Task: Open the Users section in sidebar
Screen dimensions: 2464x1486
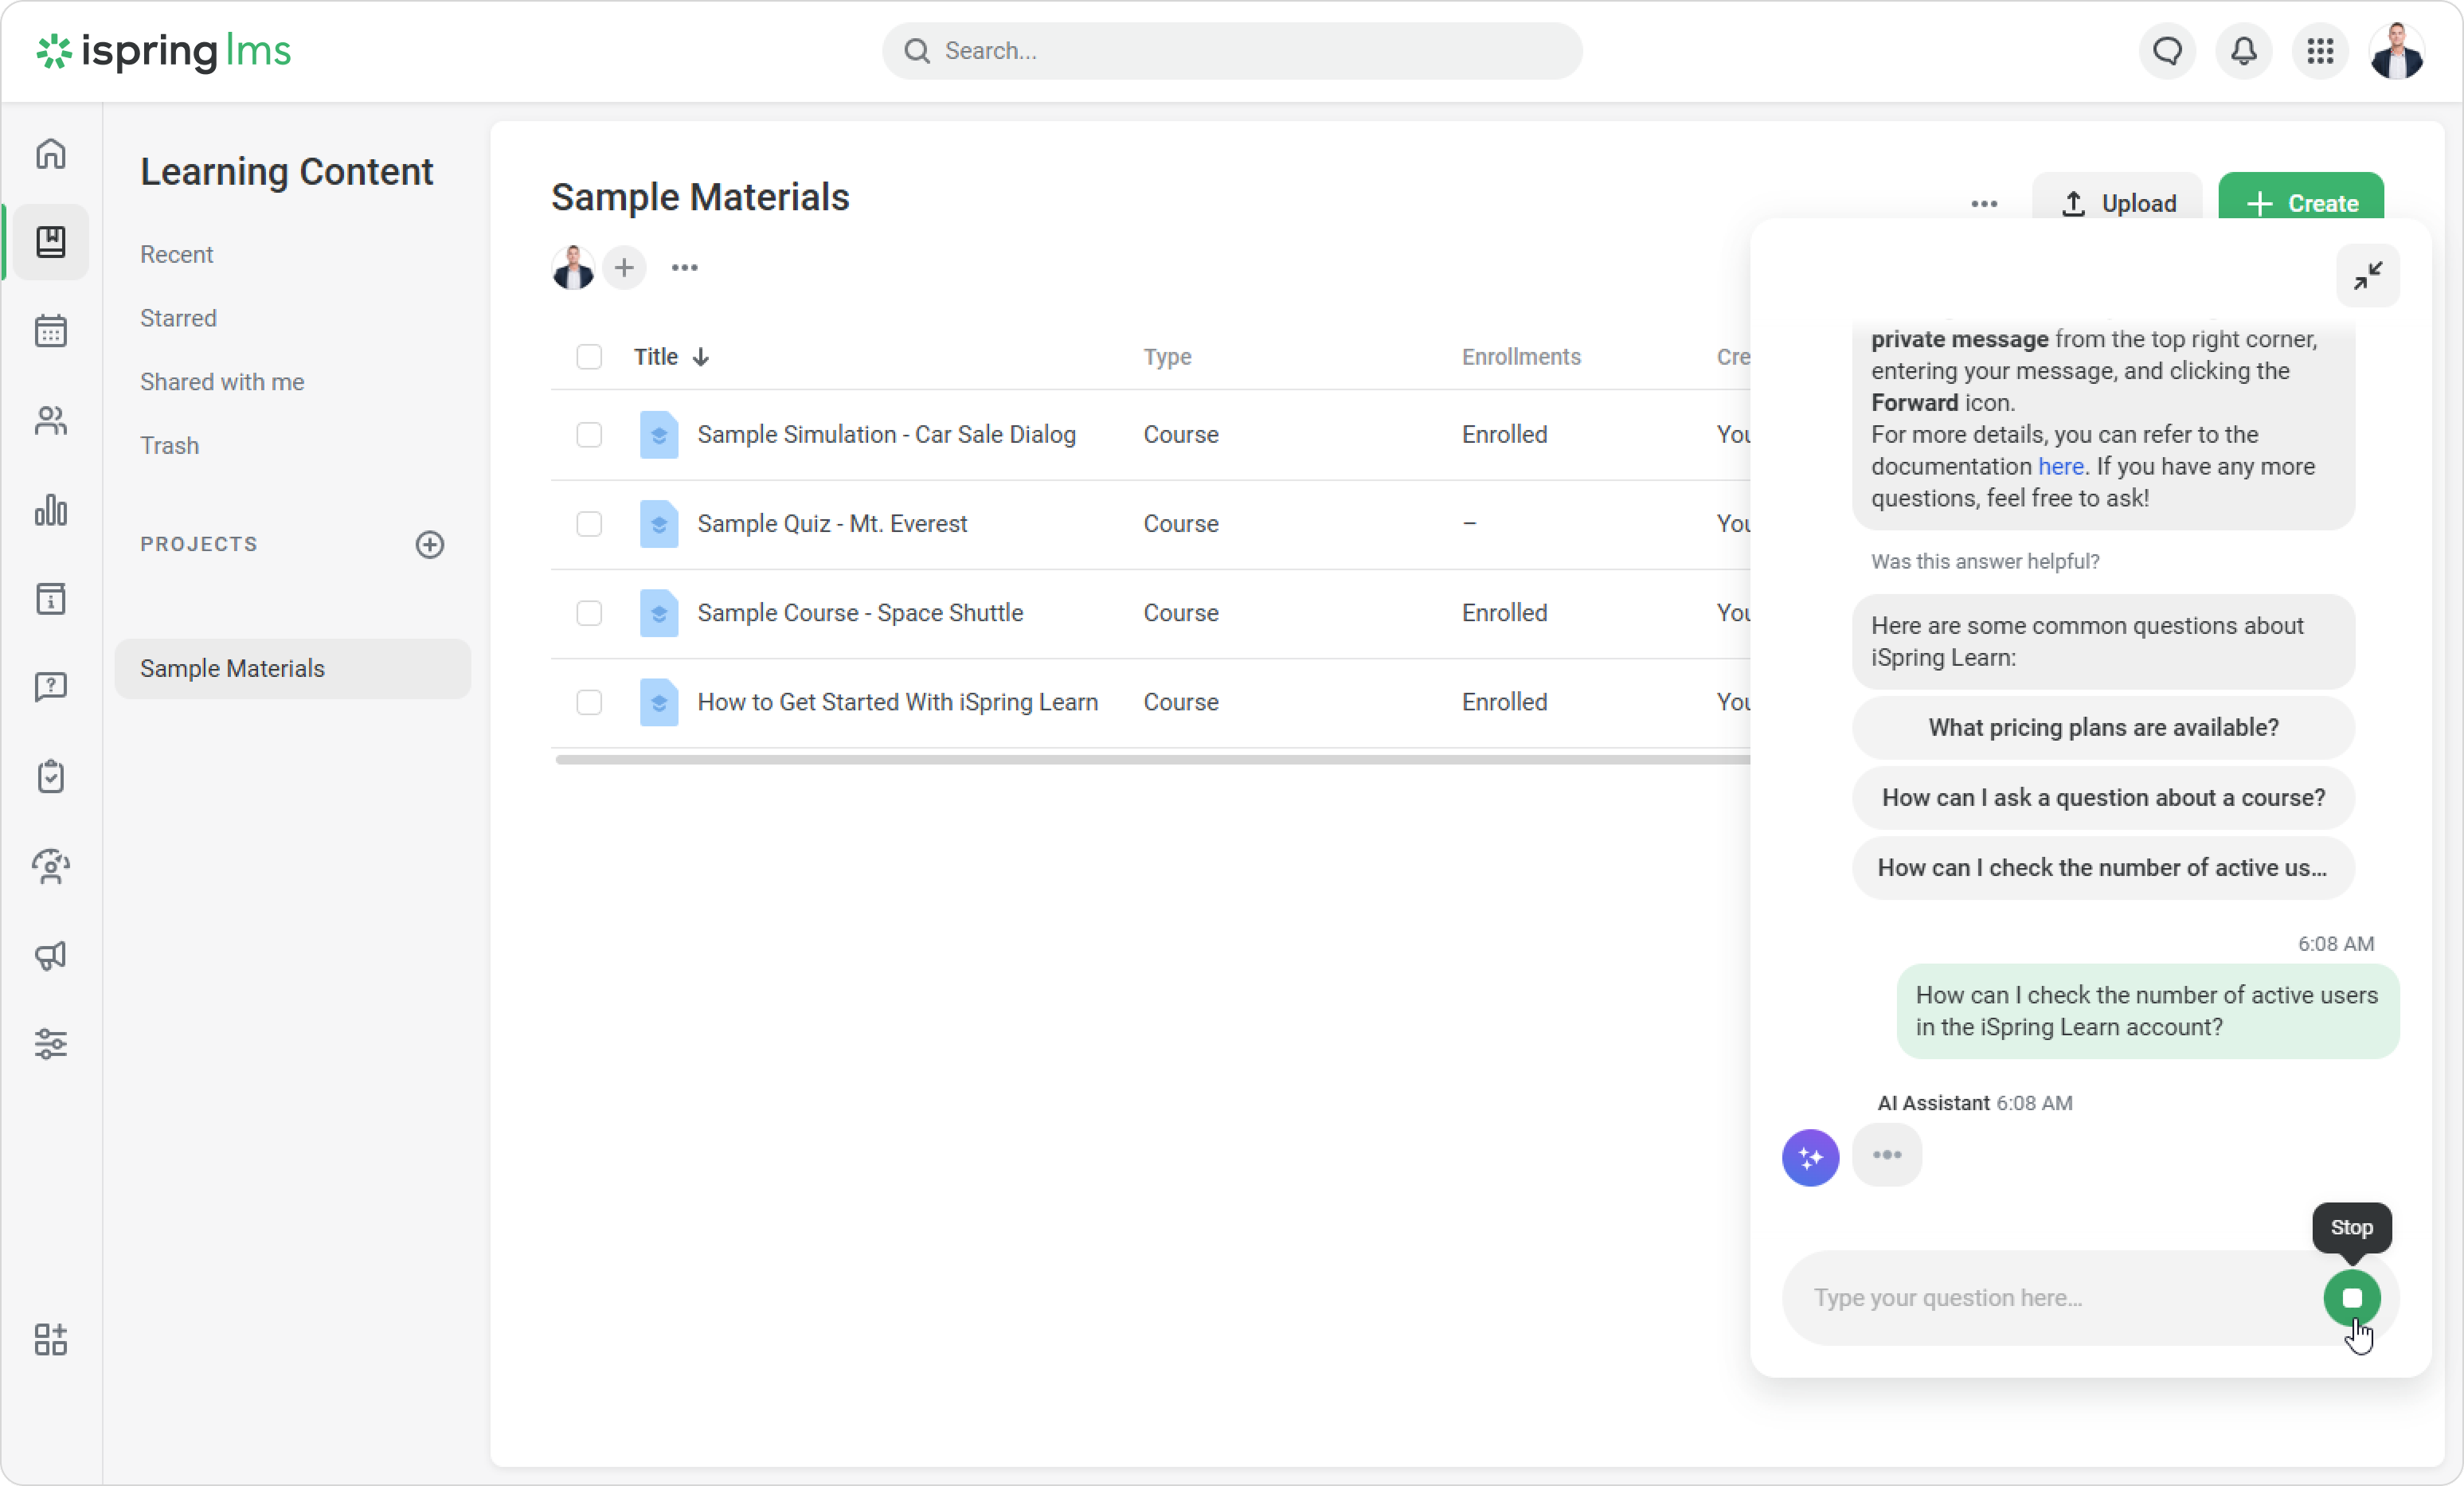Action: tap(51, 421)
